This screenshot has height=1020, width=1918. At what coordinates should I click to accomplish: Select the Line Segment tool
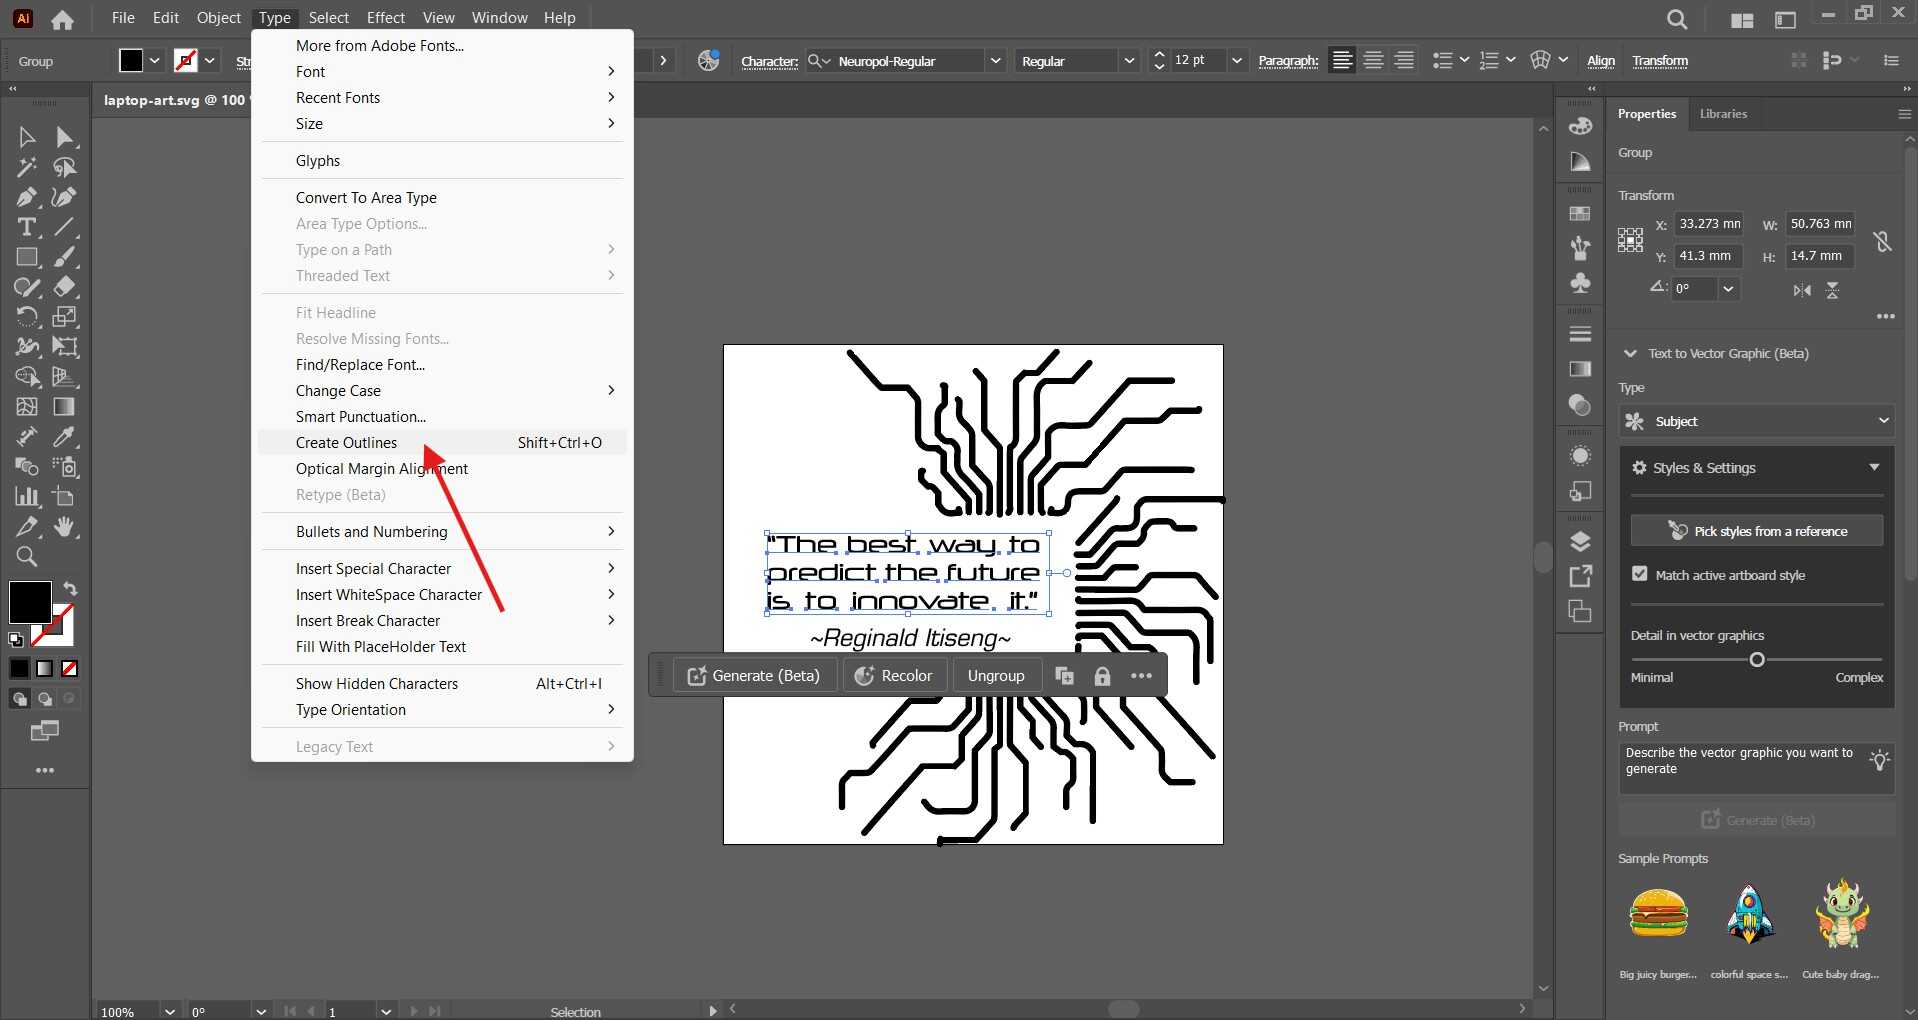[65, 227]
